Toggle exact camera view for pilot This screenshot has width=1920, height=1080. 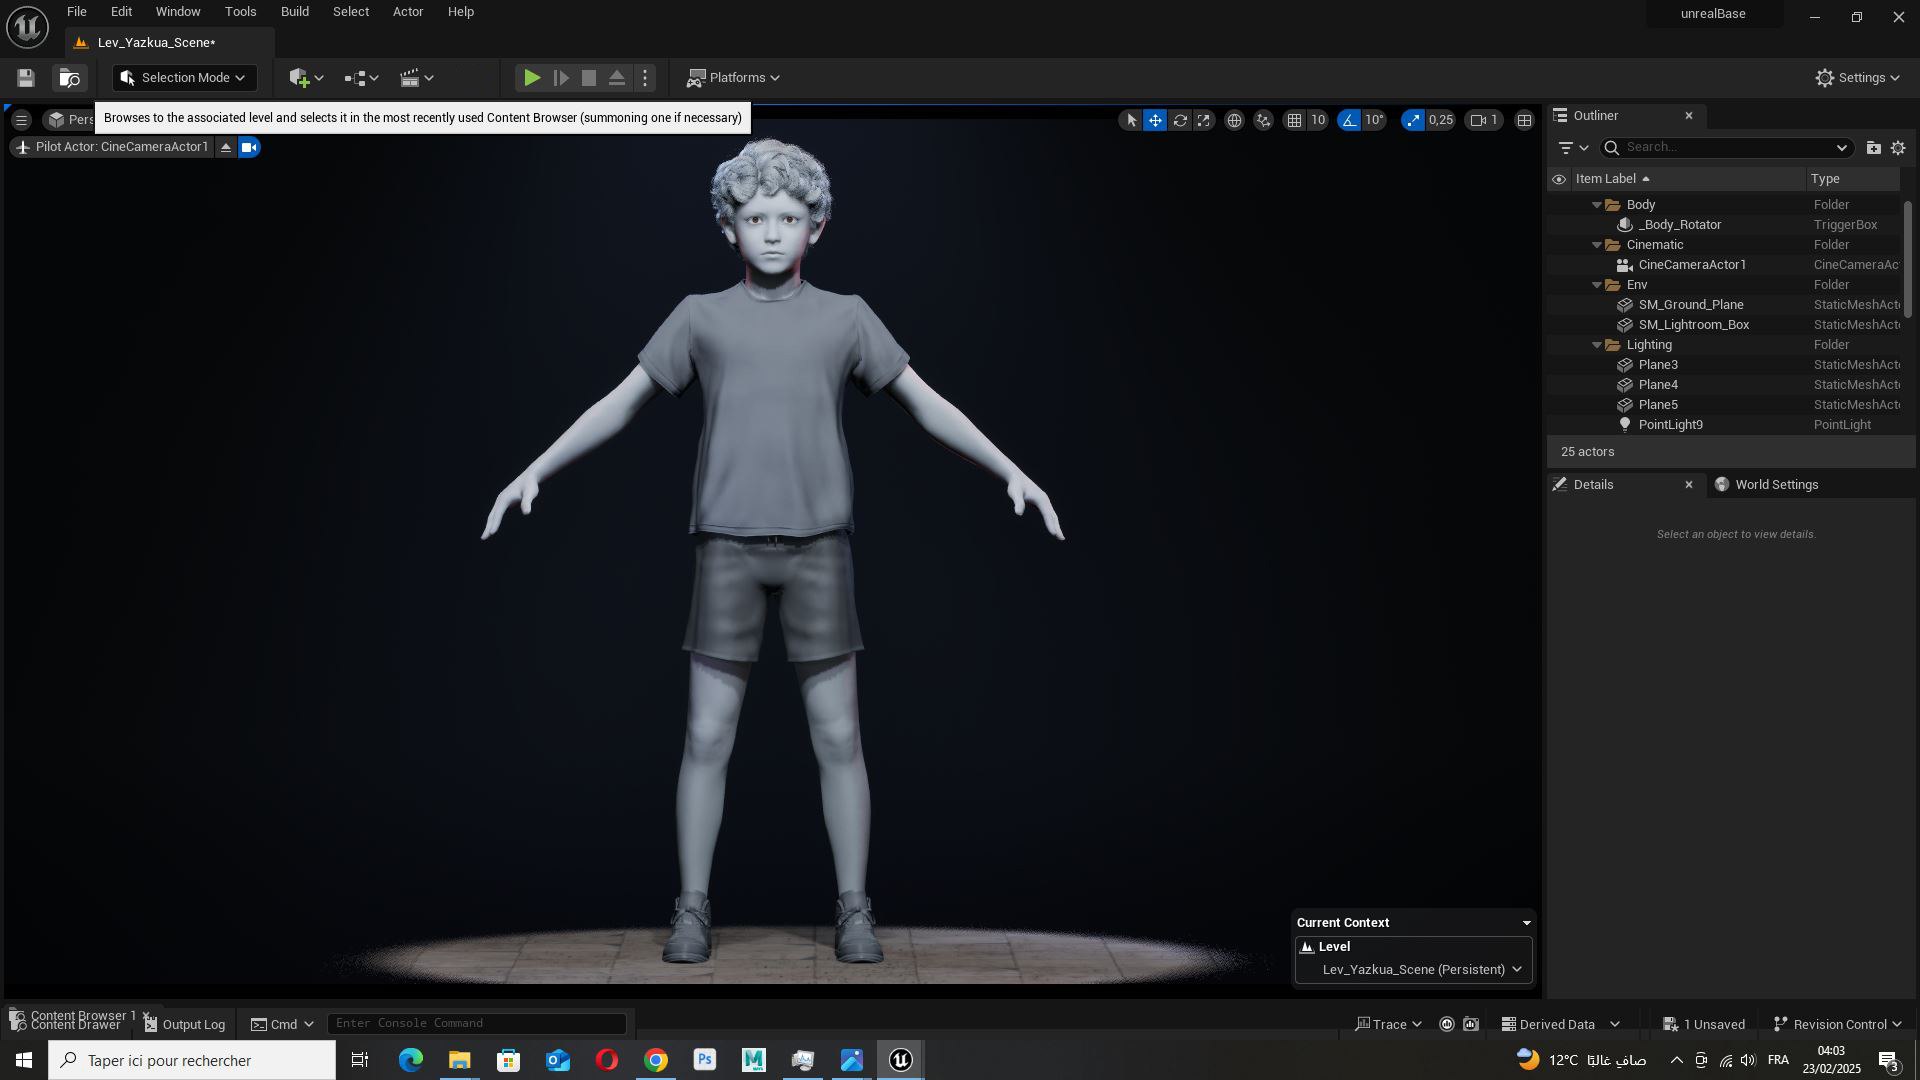(249, 148)
